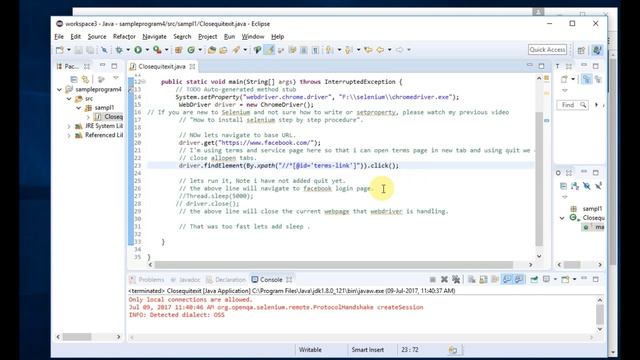
Task: Click the Run Last Tool external tools icon
Action: (157, 50)
